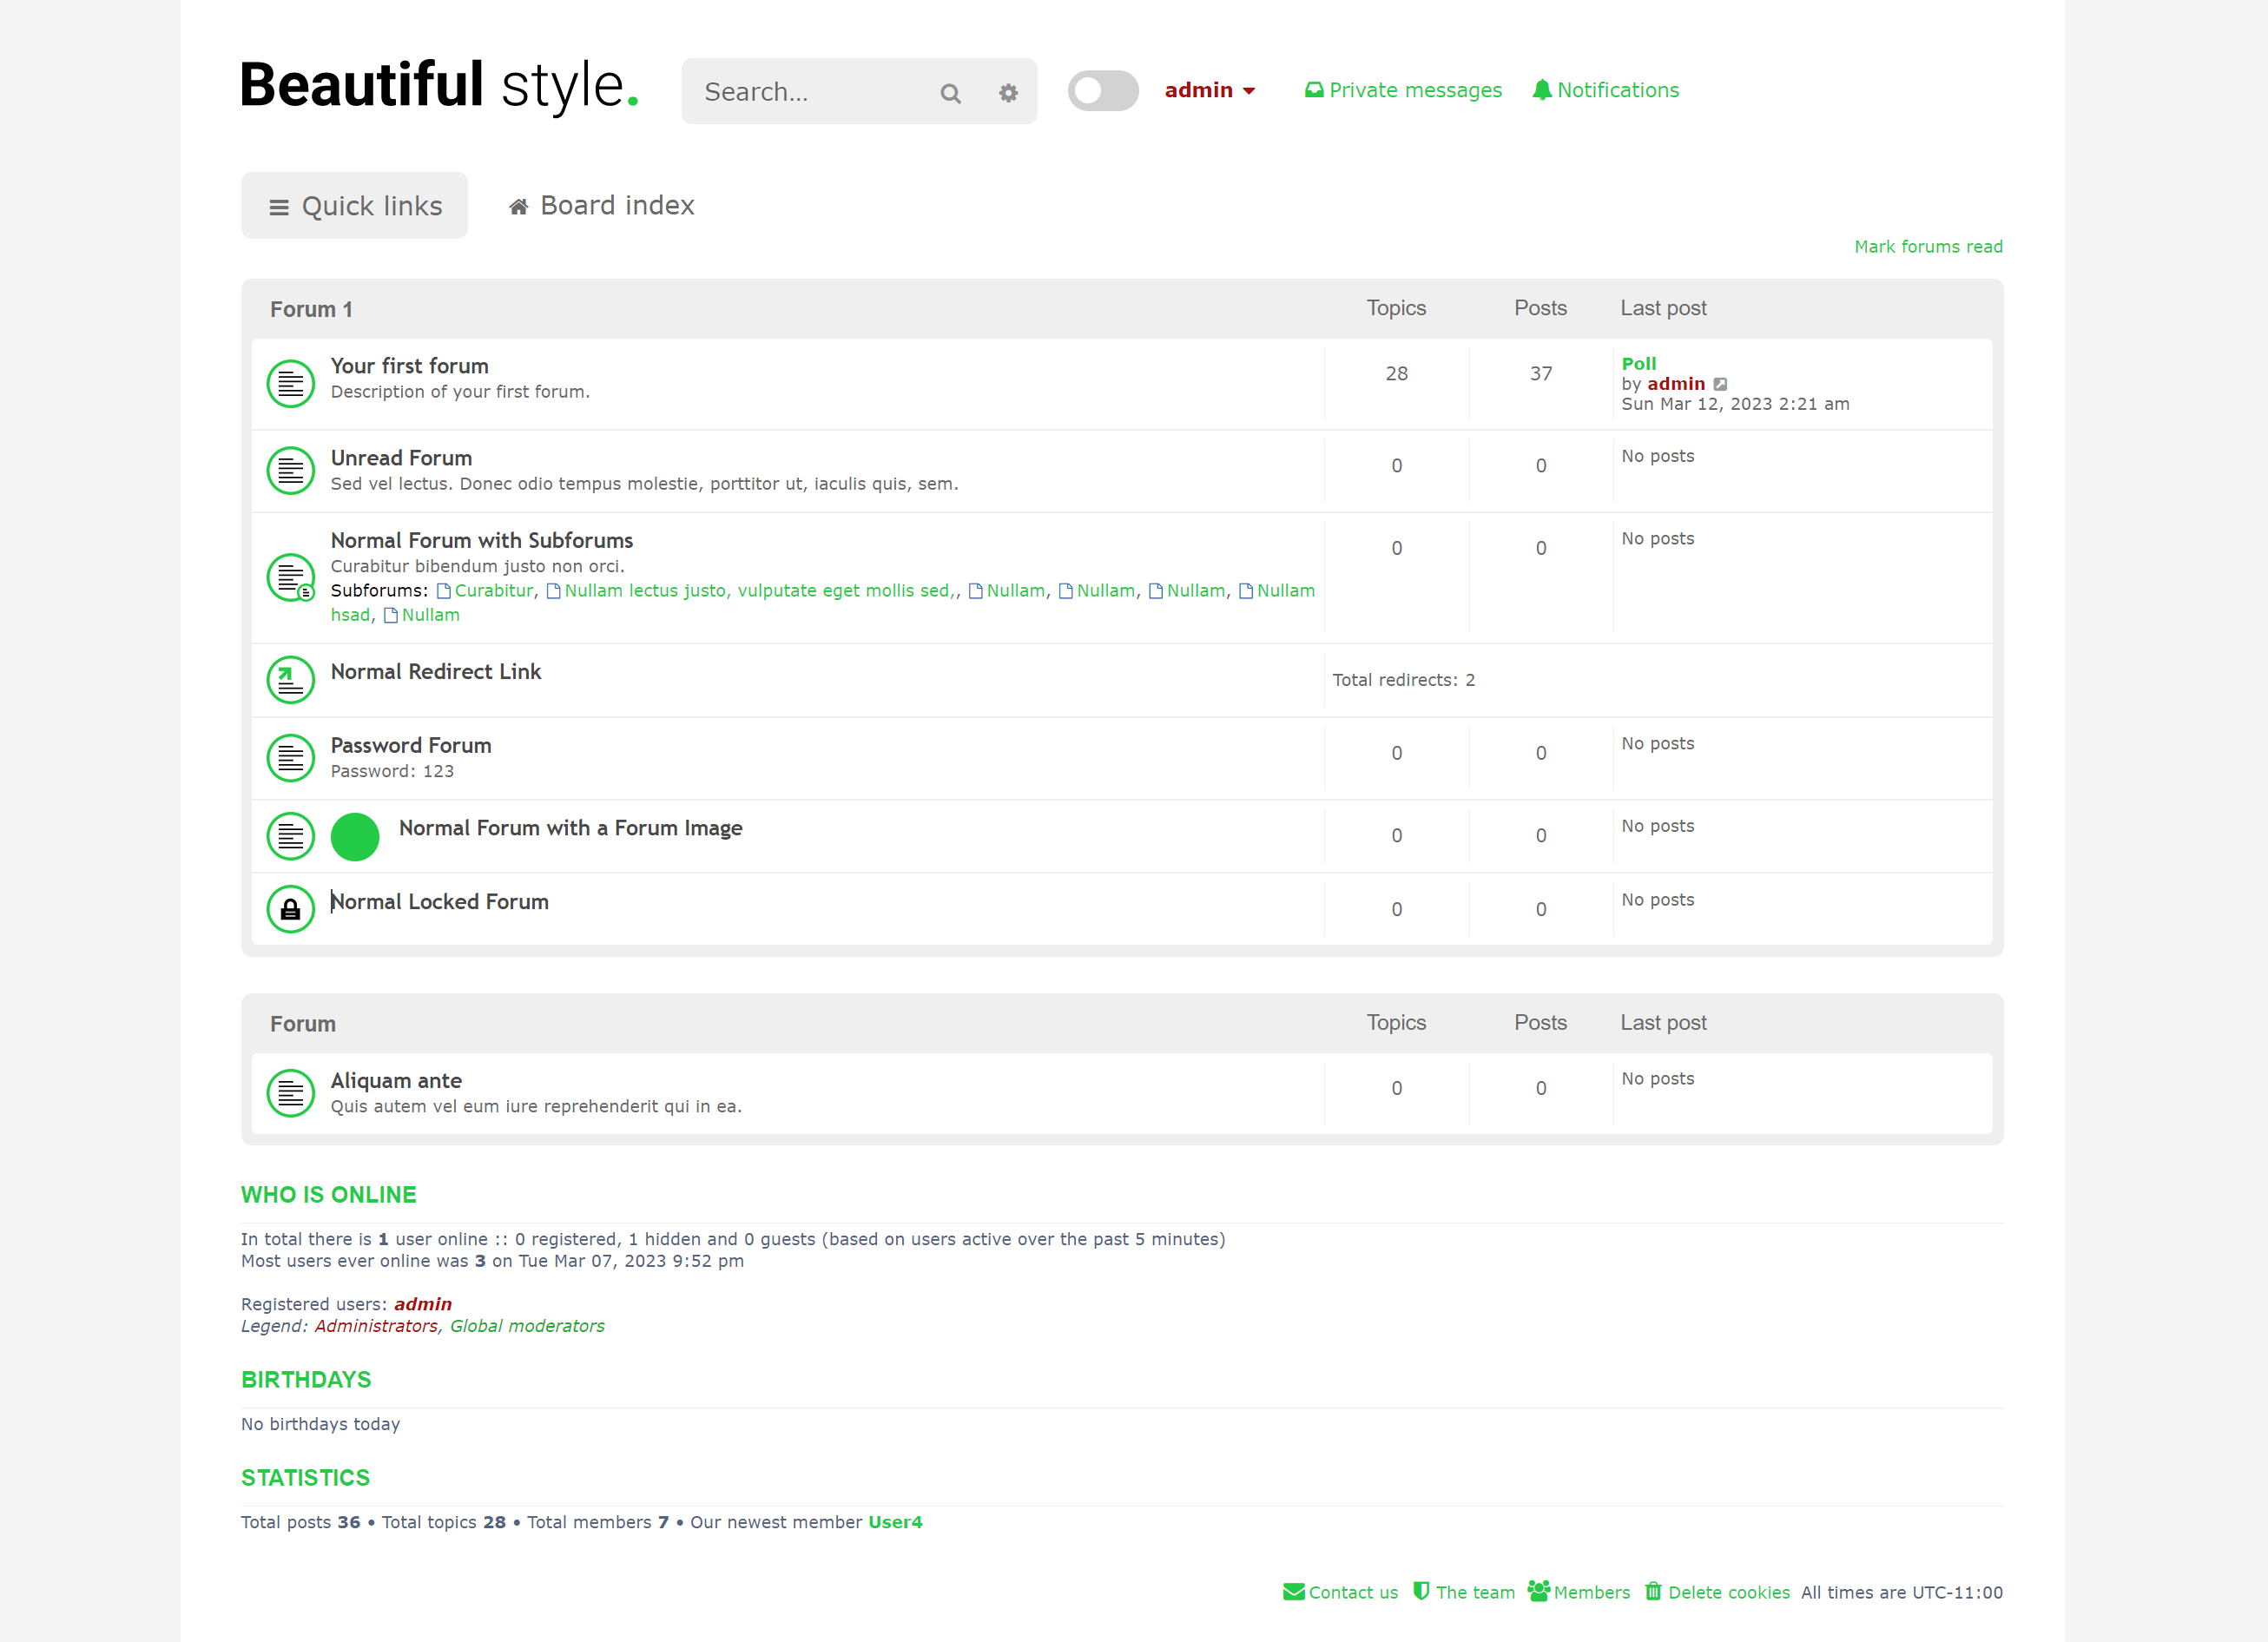Viewport: 2268px width, 1642px height.
Task: Open Password Forum
Action: tap(411, 746)
